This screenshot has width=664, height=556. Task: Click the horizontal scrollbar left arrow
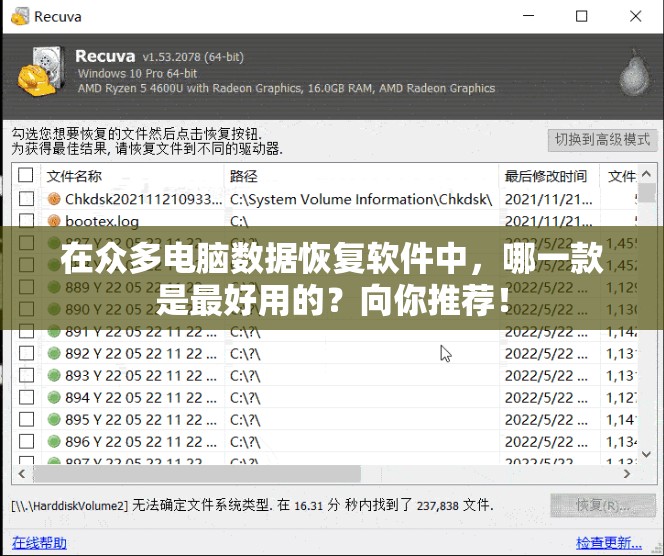coord(22,474)
